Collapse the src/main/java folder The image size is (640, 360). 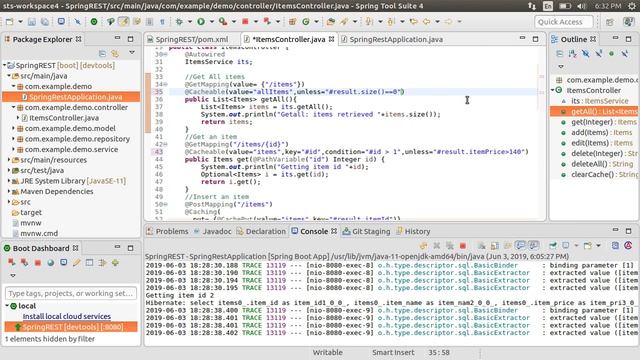9,76
